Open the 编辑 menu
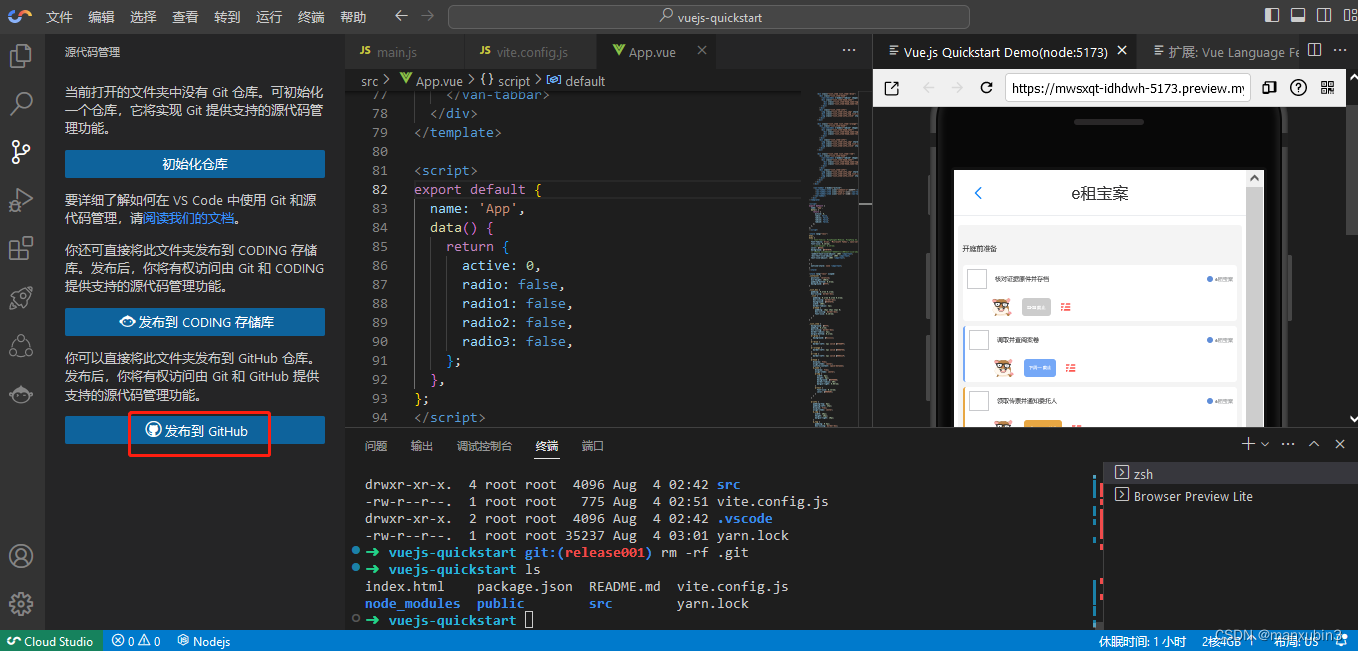1358x651 pixels. [x=101, y=17]
